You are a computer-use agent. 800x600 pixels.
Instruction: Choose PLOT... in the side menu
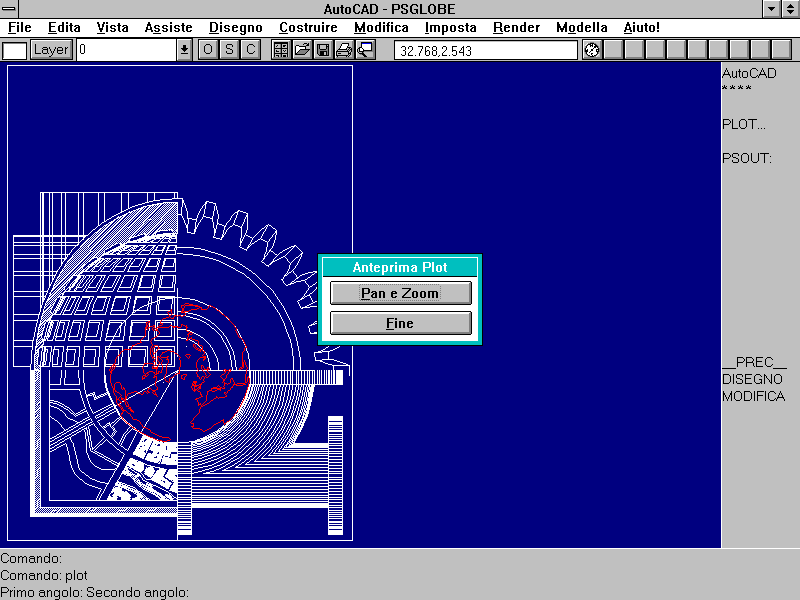(743, 124)
